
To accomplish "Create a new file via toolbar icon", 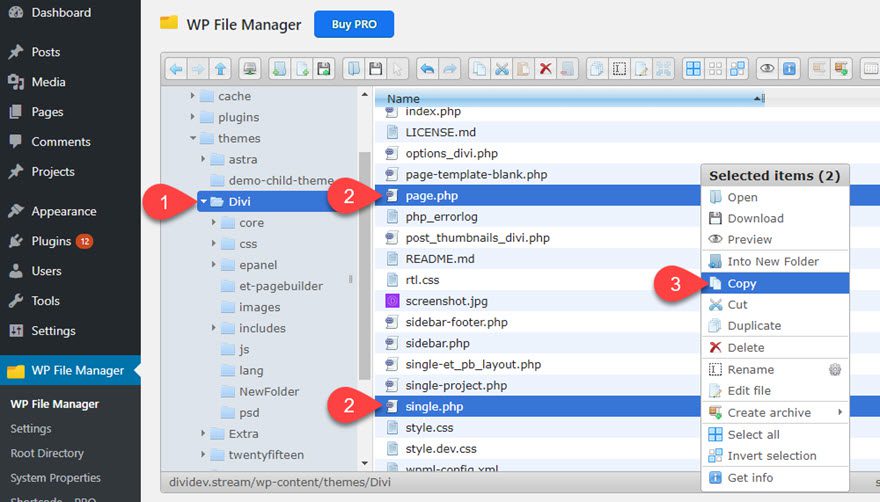I will click(x=302, y=69).
